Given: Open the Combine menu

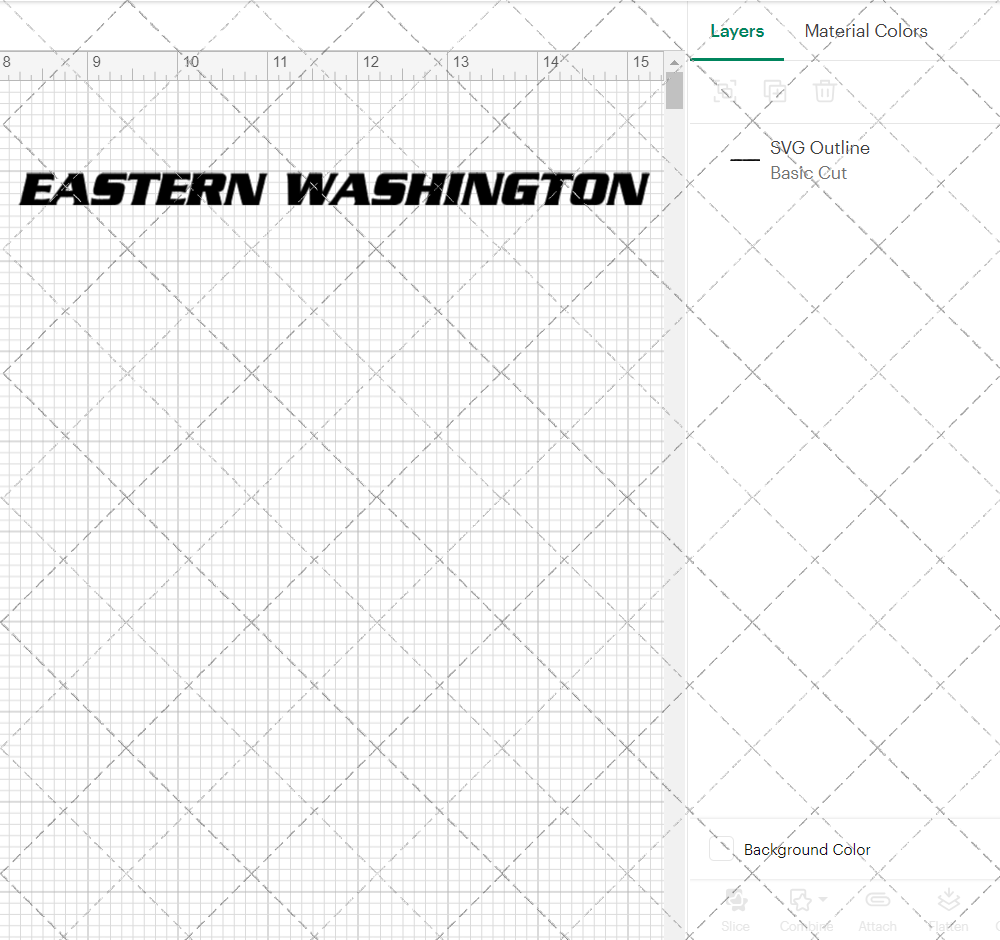Looking at the screenshot, I should 806,910.
